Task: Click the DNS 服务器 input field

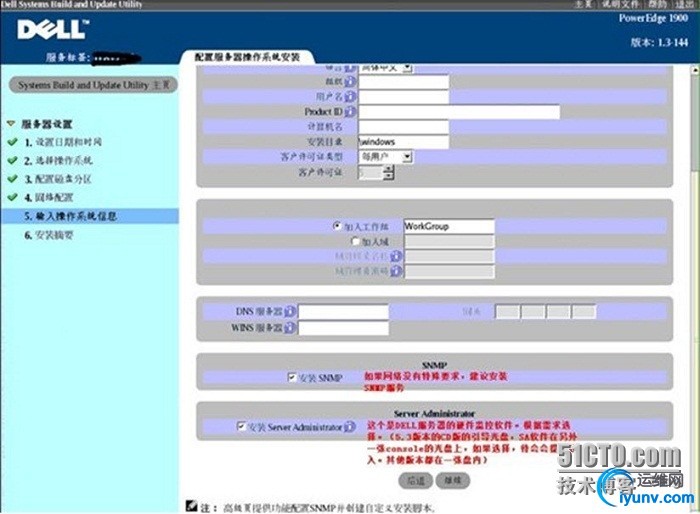Action: (343, 312)
